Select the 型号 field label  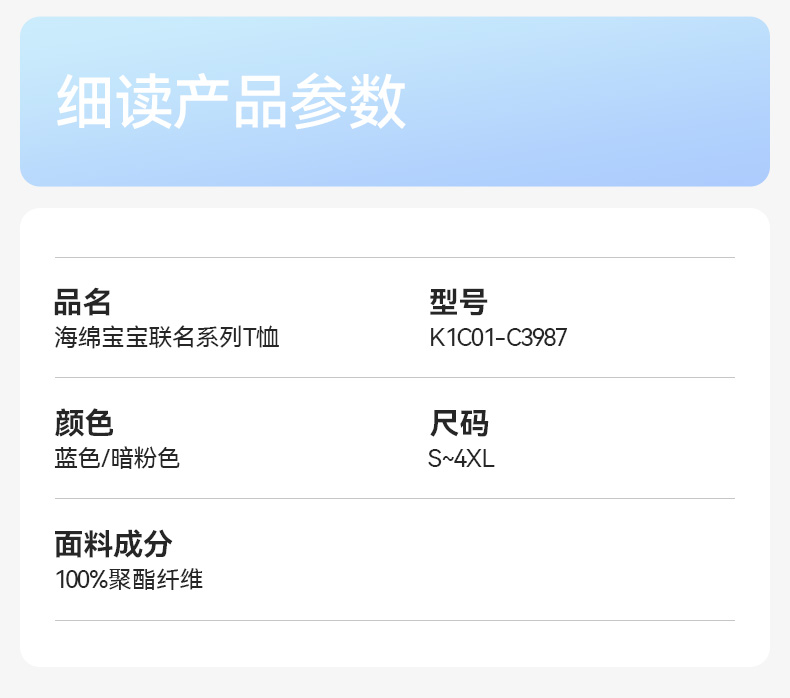click(458, 301)
